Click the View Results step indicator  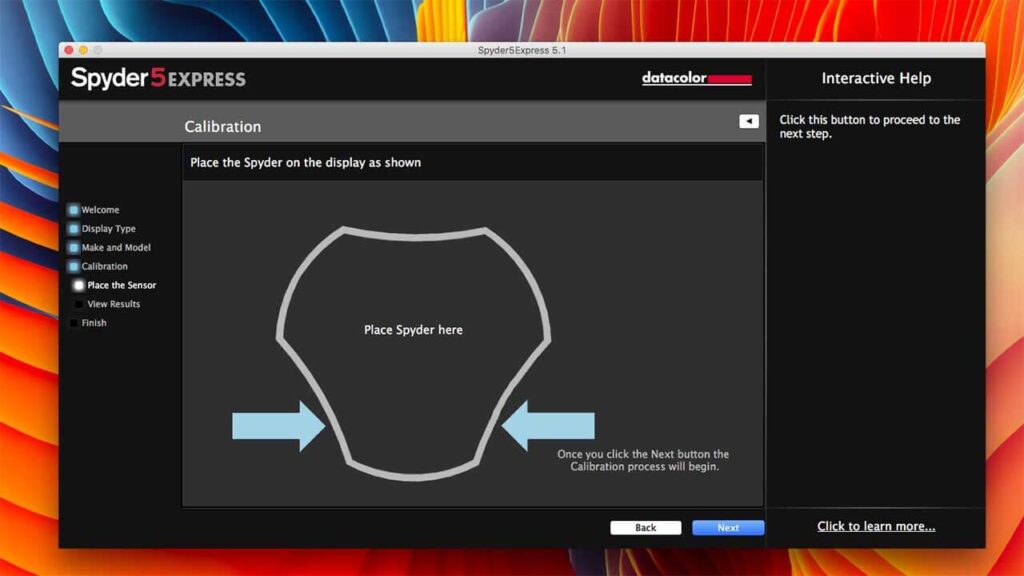[79, 304]
